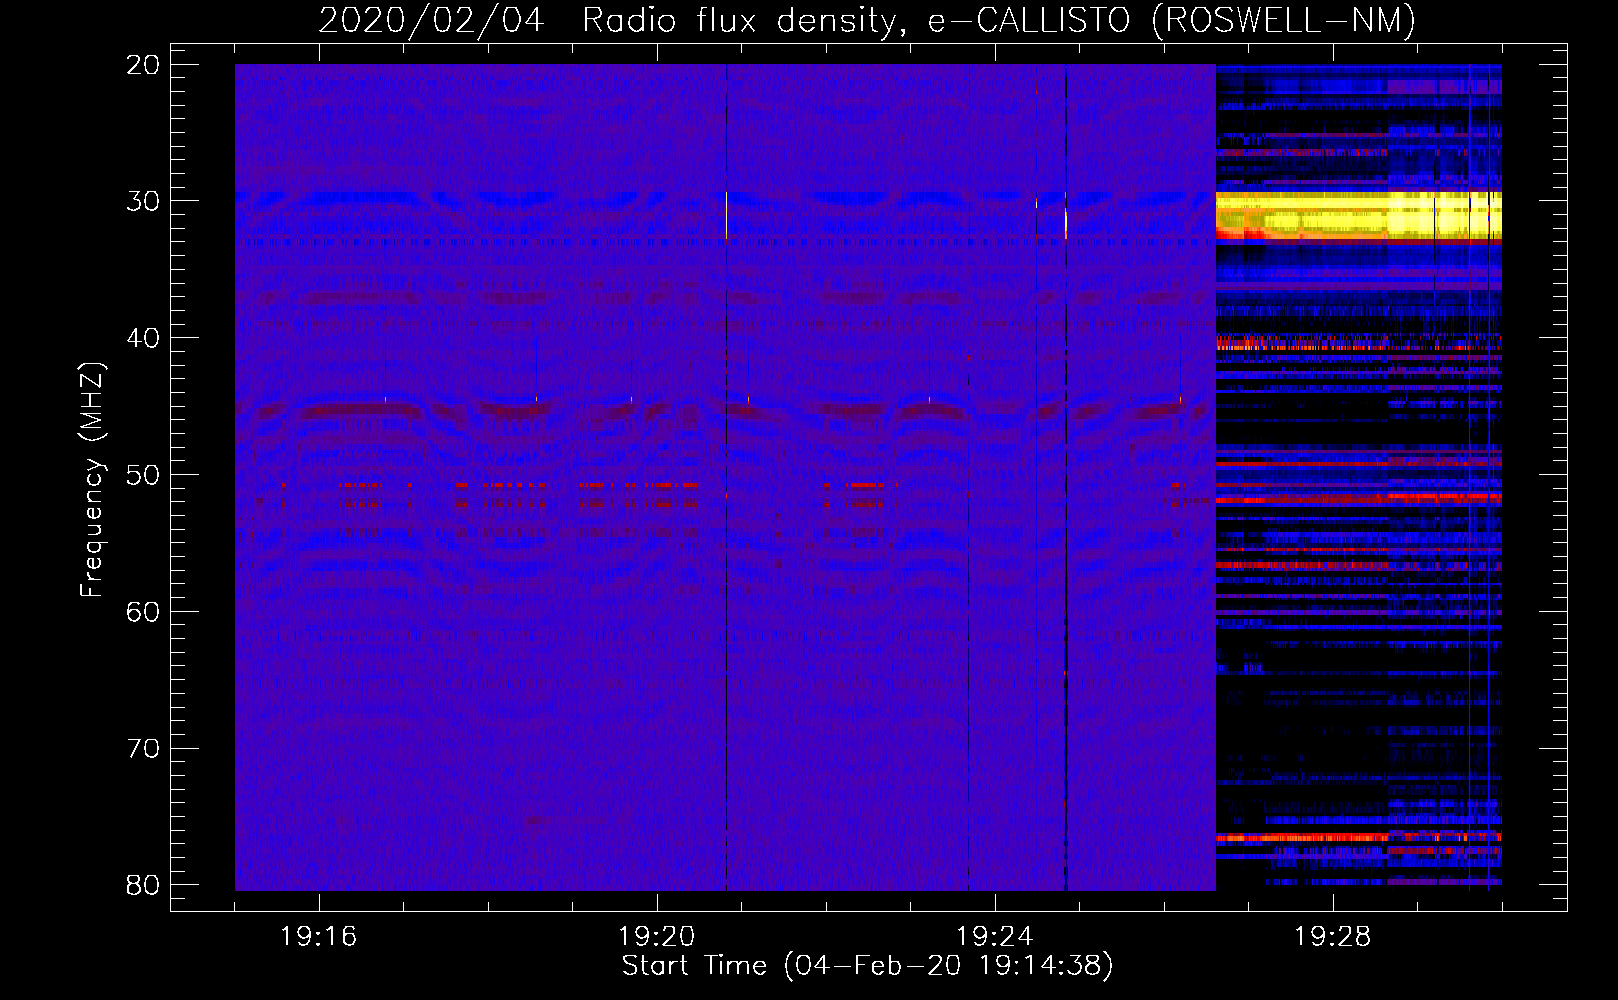Click the 'Frequency (MHZ)' axis label

(92, 480)
